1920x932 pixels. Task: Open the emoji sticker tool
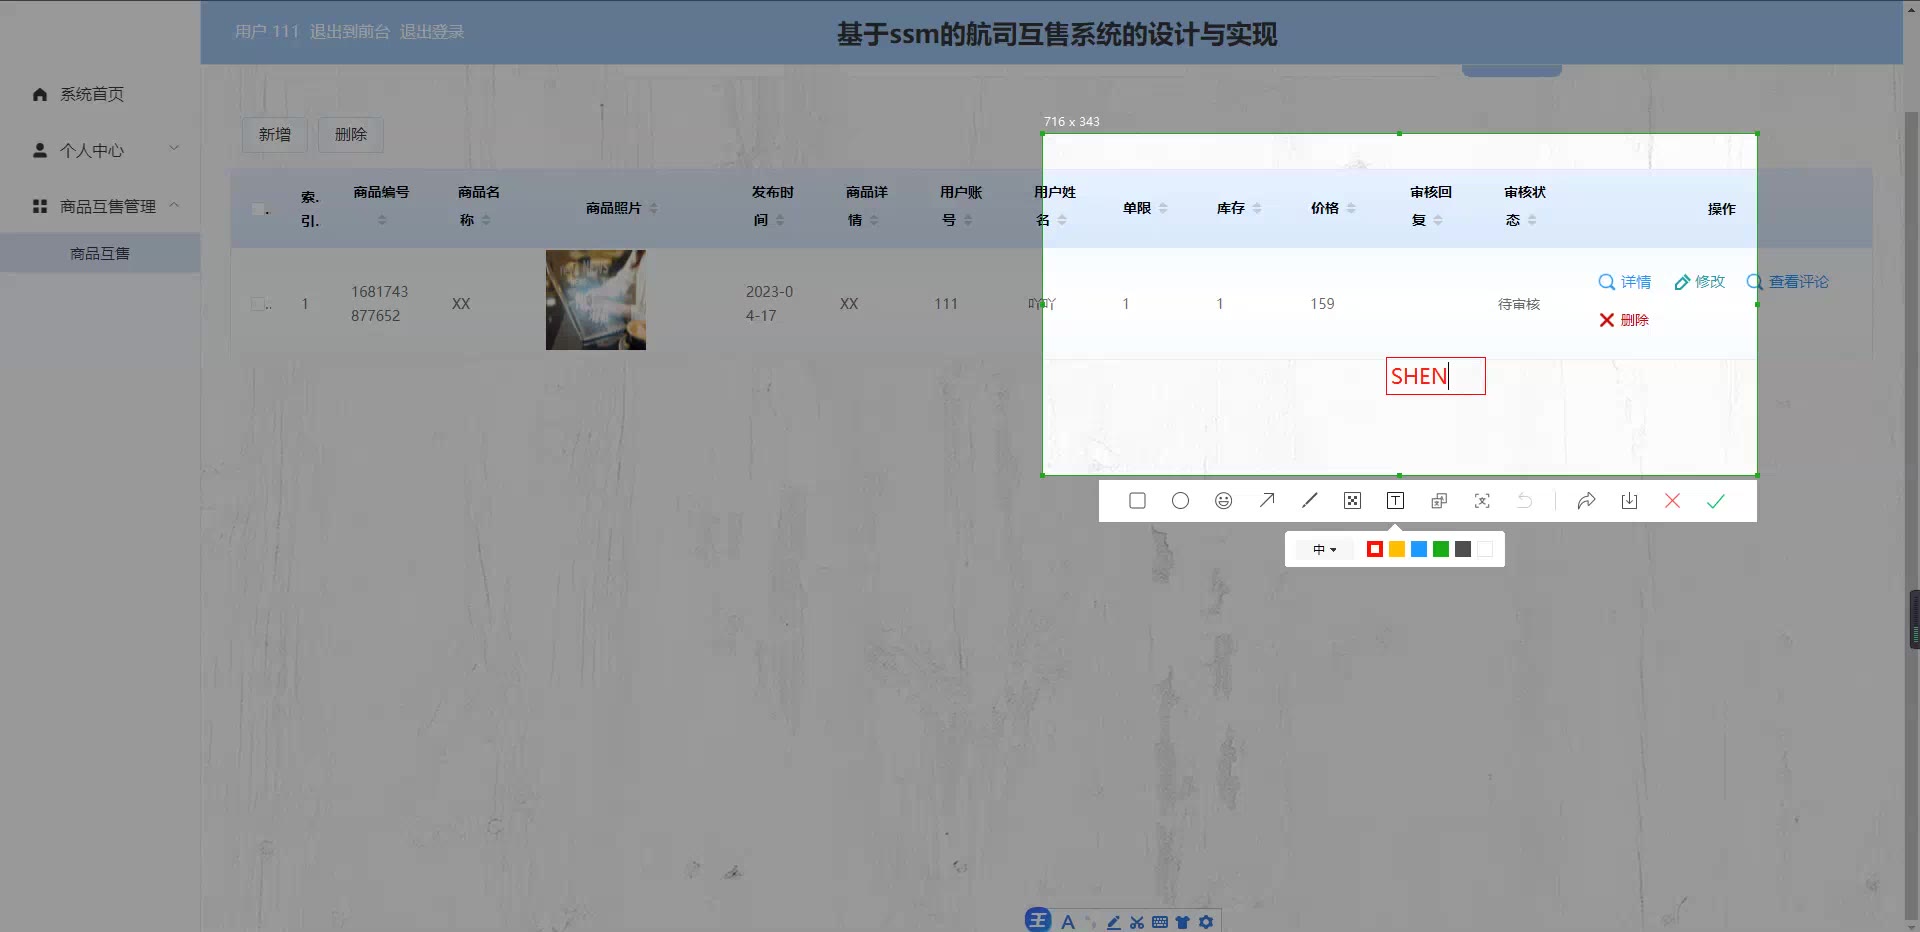tap(1223, 501)
